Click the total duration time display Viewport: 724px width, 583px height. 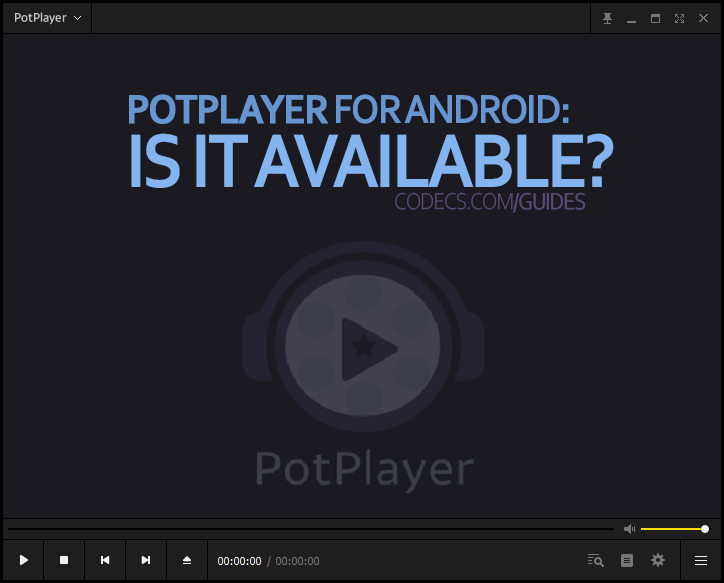(x=297, y=561)
